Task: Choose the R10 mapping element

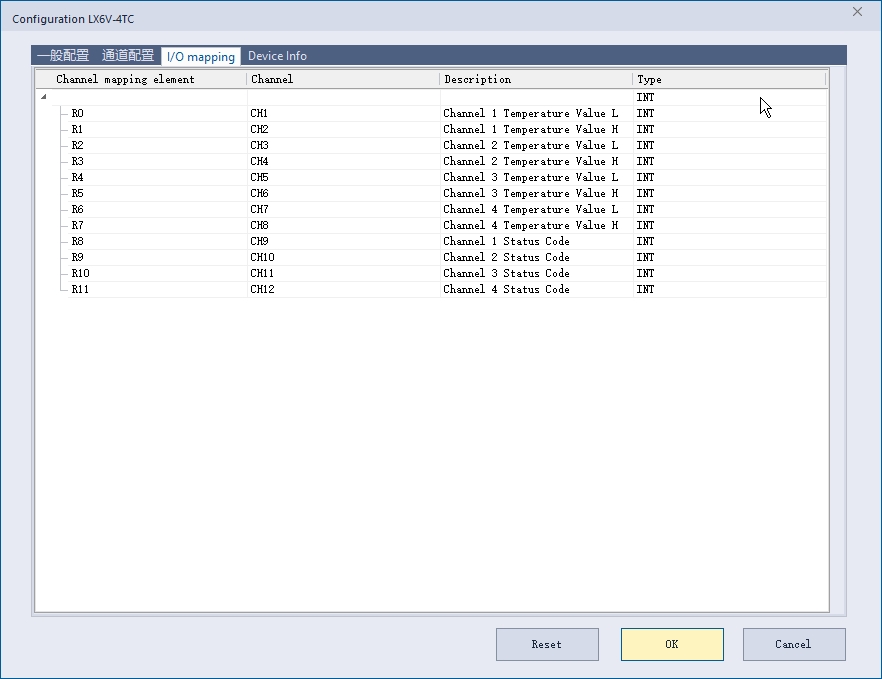Action: (x=80, y=273)
